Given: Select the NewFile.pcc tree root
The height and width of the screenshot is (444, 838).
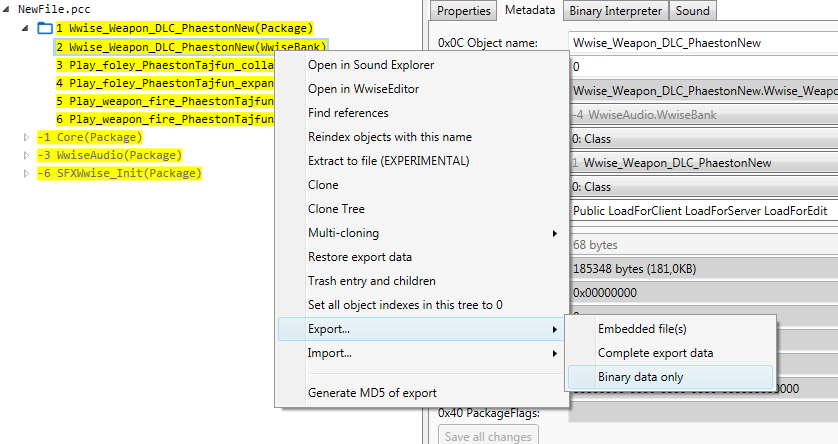Looking at the screenshot, I should (x=54, y=9).
